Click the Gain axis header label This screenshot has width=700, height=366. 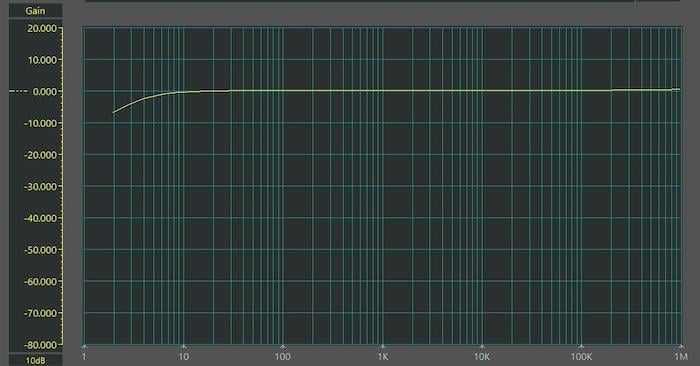(x=35, y=11)
